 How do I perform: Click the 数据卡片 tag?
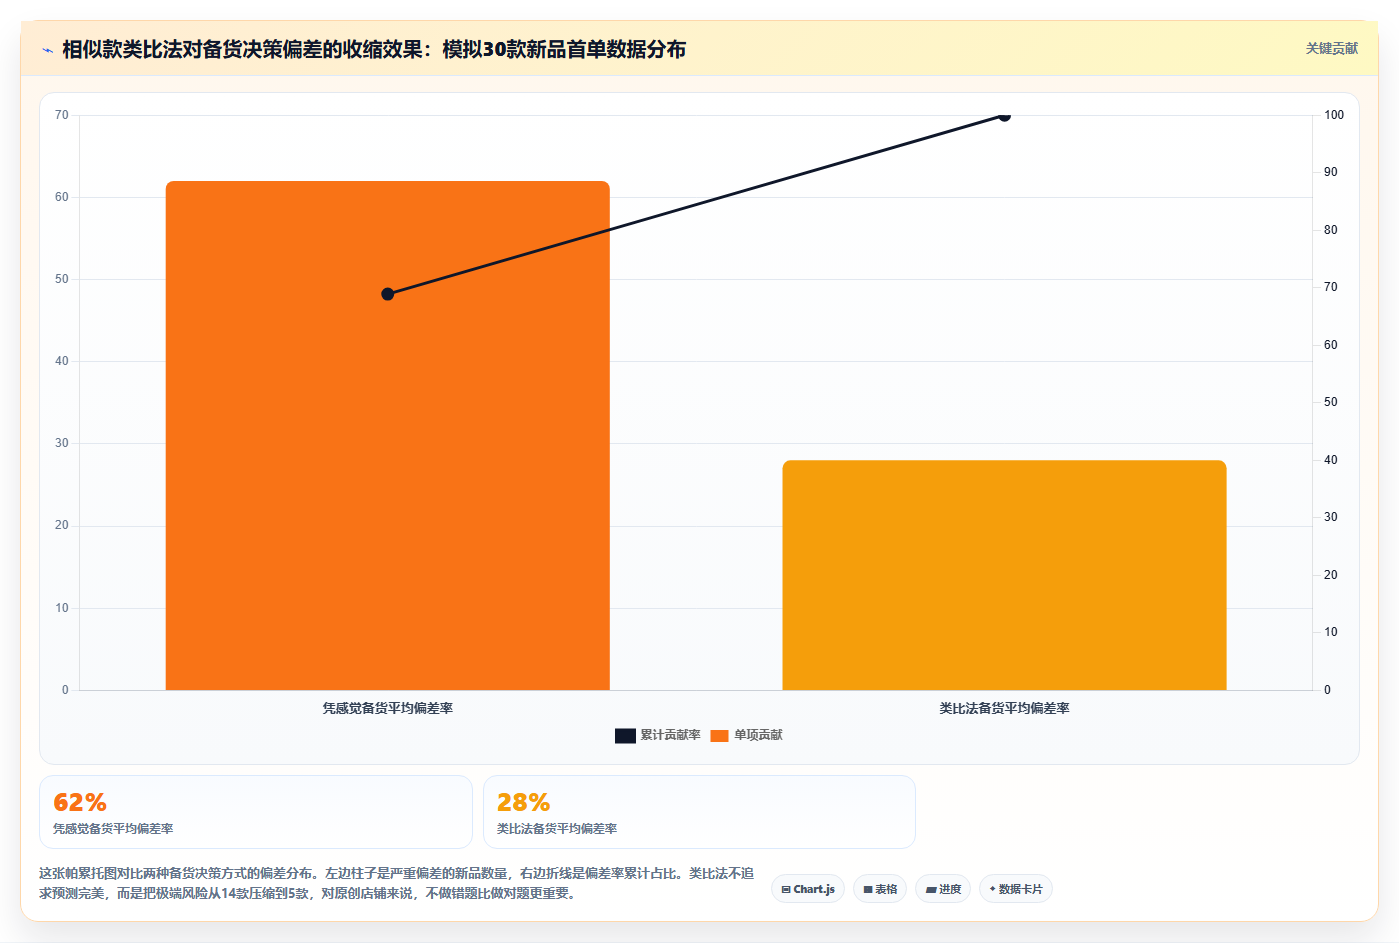tap(1016, 889)
